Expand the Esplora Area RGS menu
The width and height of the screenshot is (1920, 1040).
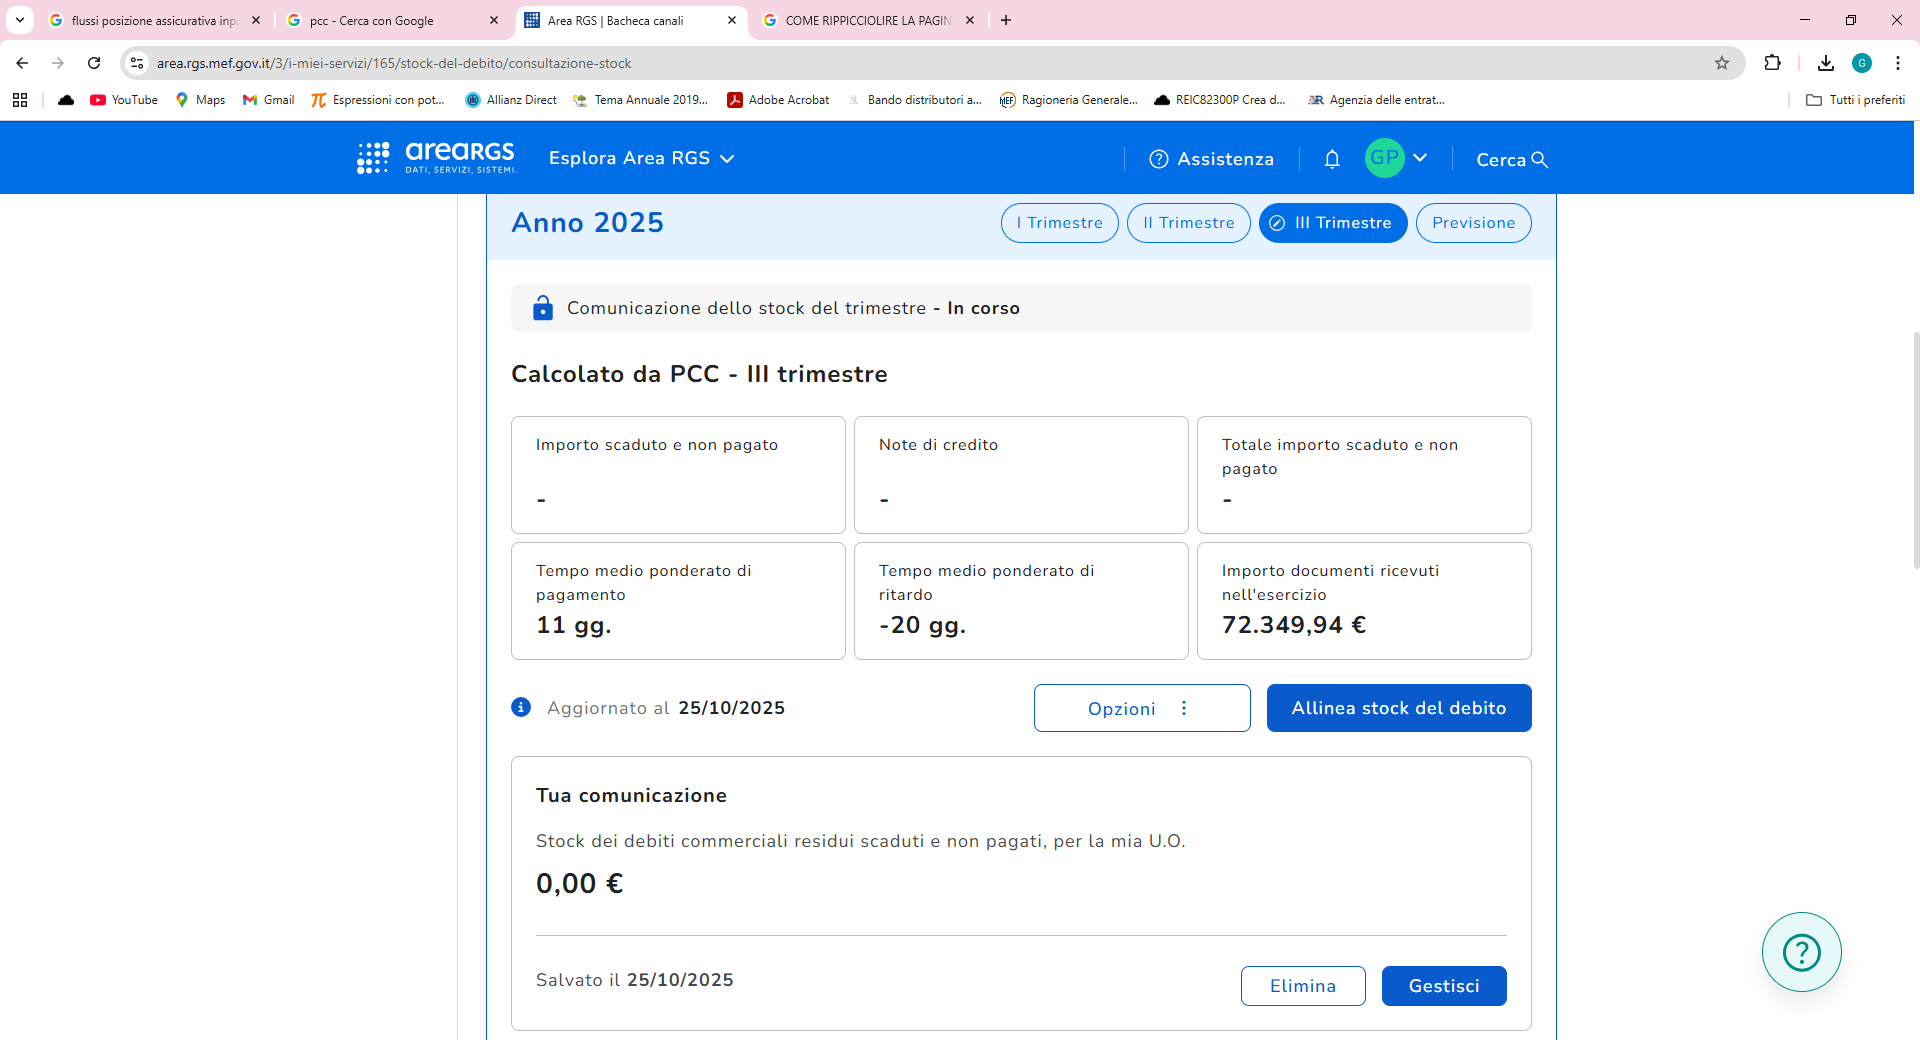point(641,159)
